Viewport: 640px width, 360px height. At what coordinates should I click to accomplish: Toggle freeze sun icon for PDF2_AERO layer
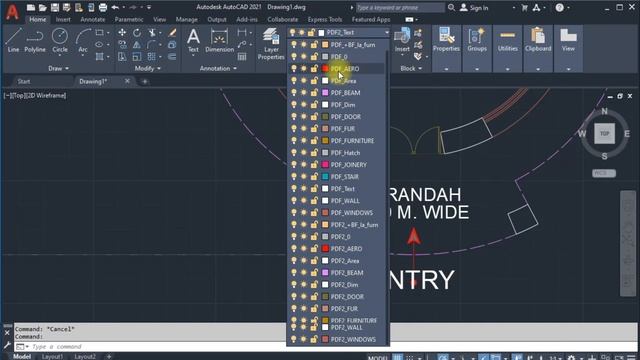304,249
